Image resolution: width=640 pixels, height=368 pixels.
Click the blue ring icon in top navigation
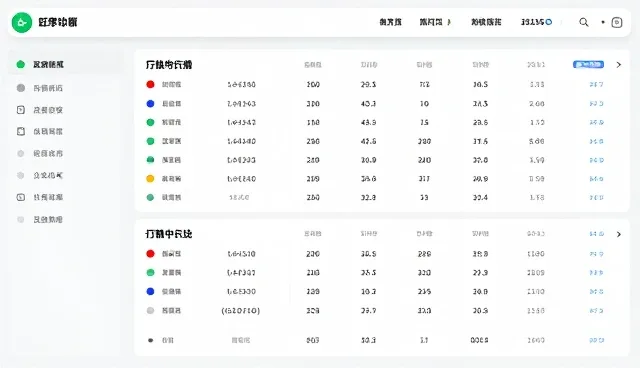pyautogui.click(x=549, y=22)
